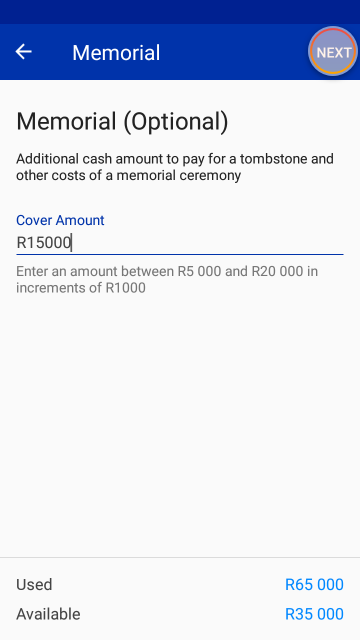Click the blue underline of amount field
This screenshot has width=360, height=640.
180,254
